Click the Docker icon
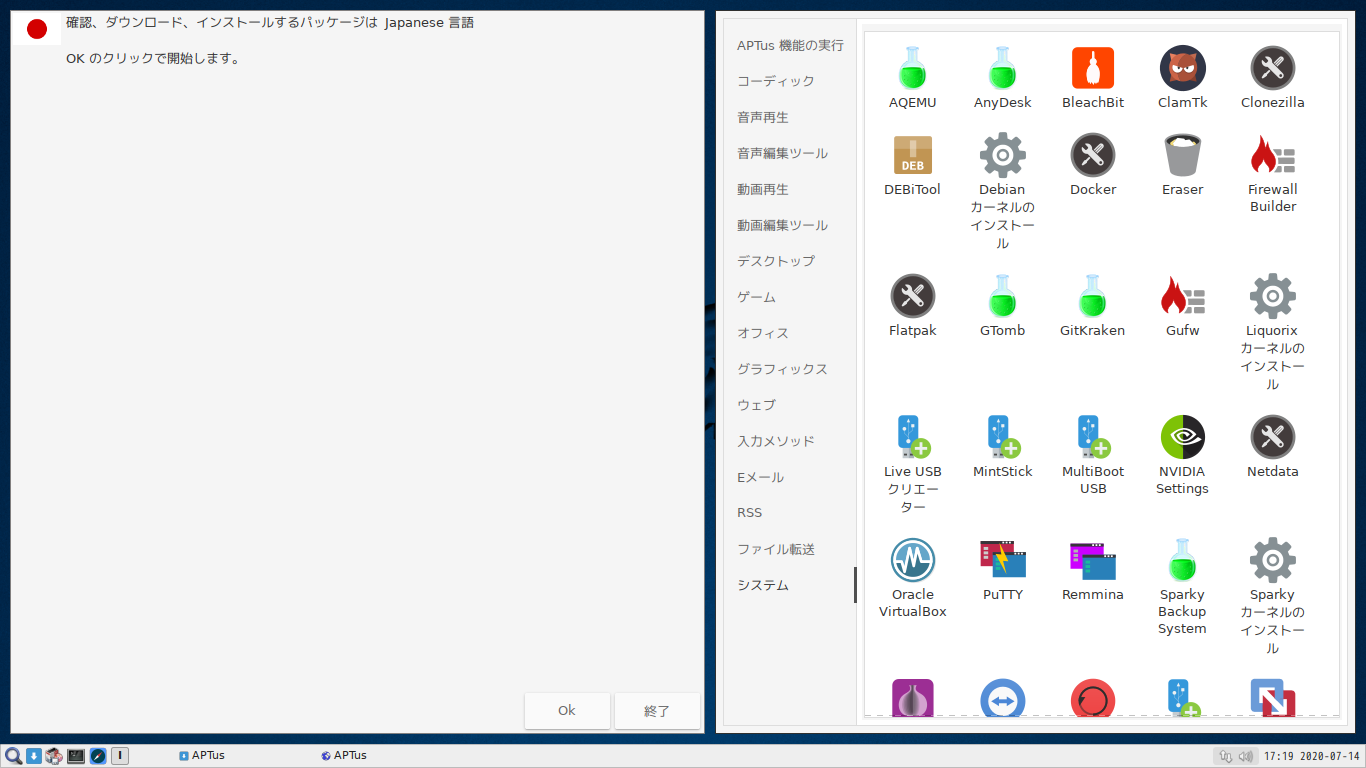This screenshot has width=1366, height=768. pos(1093,155)
